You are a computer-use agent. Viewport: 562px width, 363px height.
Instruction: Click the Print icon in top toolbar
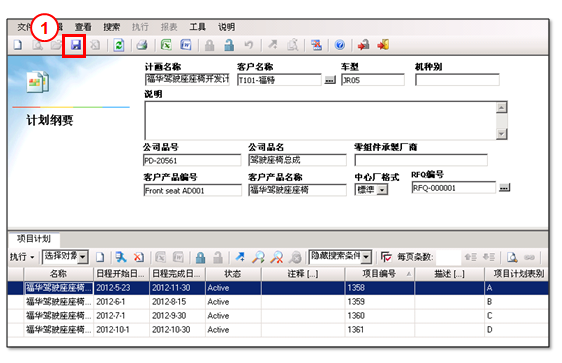tap(142, 45)
